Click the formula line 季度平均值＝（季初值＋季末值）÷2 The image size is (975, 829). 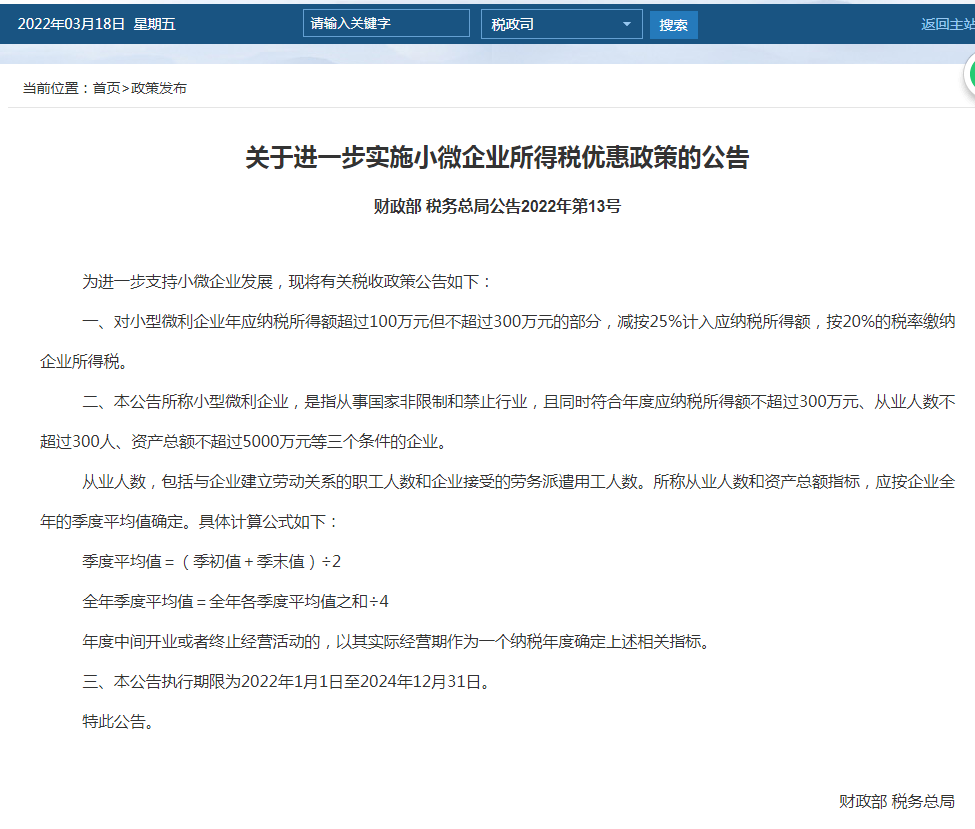211,562
